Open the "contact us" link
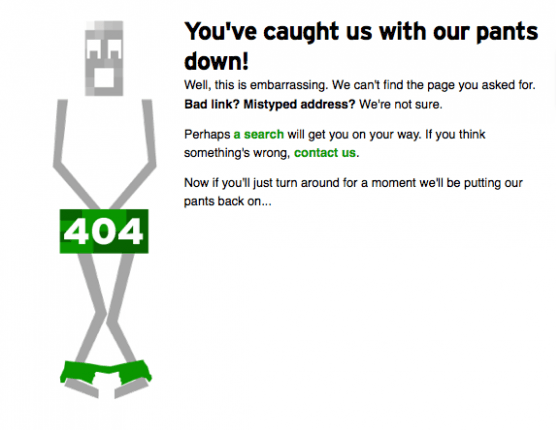This screenshot has width=556, height=430. (325, 153)
